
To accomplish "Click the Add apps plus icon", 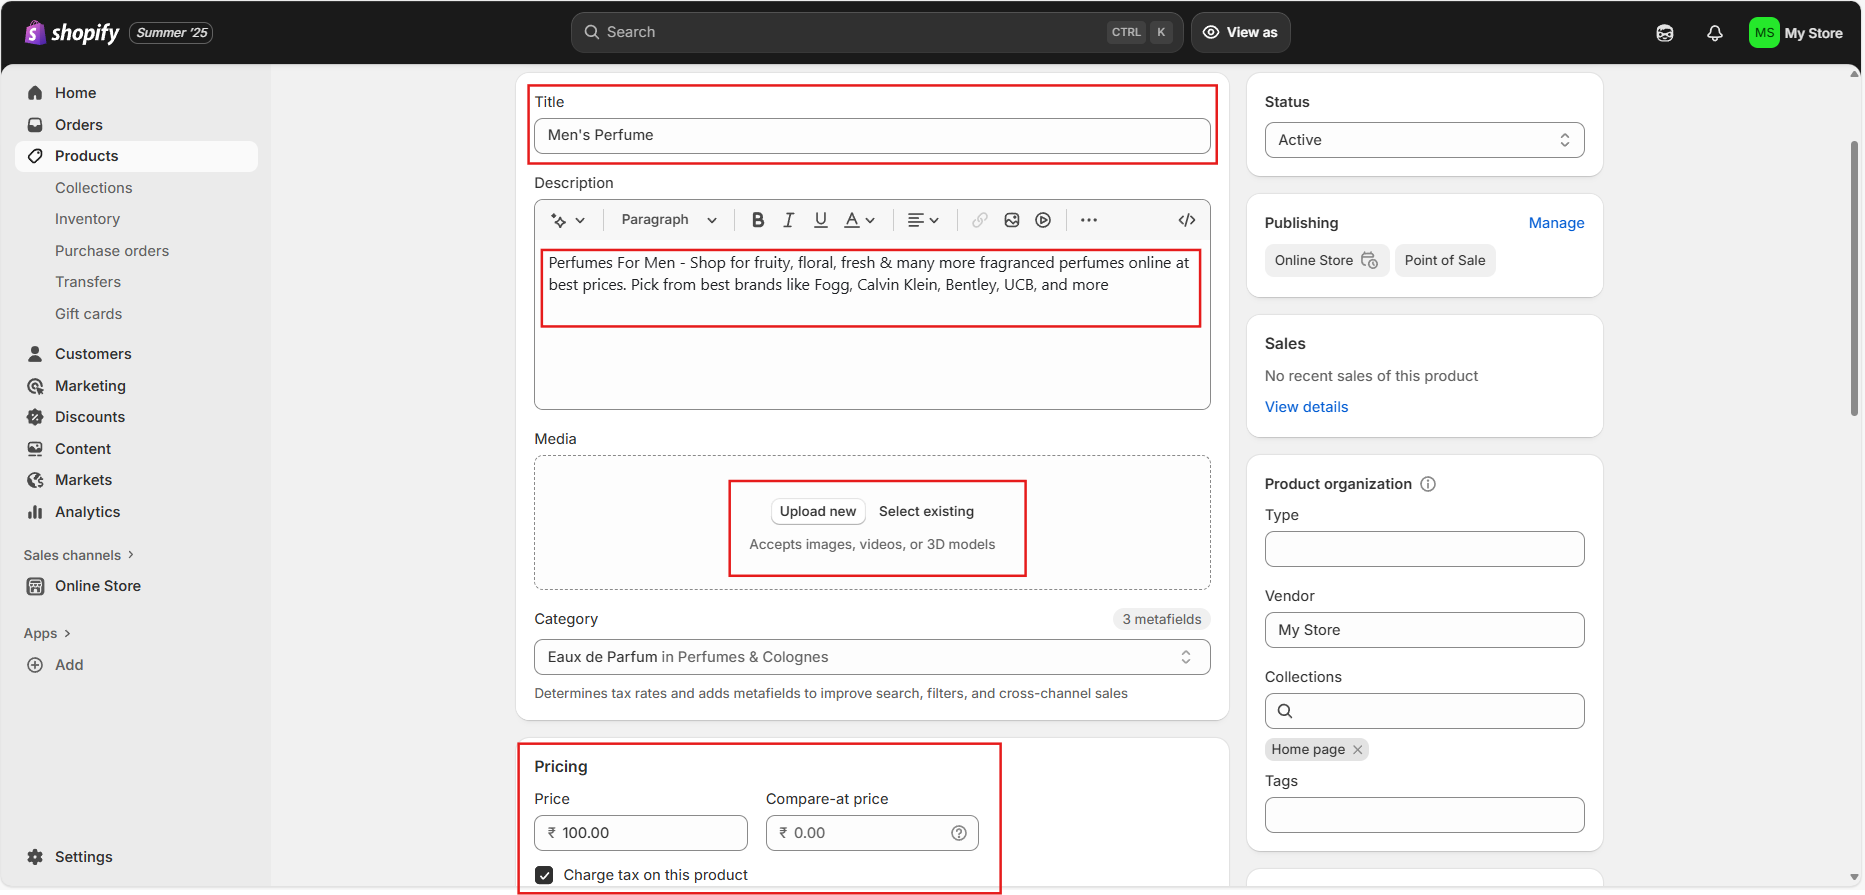I will click(35, 665).
